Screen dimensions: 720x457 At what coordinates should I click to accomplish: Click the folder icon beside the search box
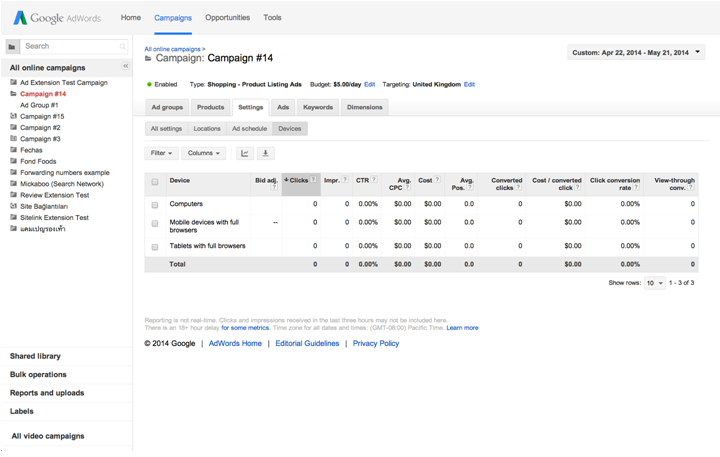point(11,46)
